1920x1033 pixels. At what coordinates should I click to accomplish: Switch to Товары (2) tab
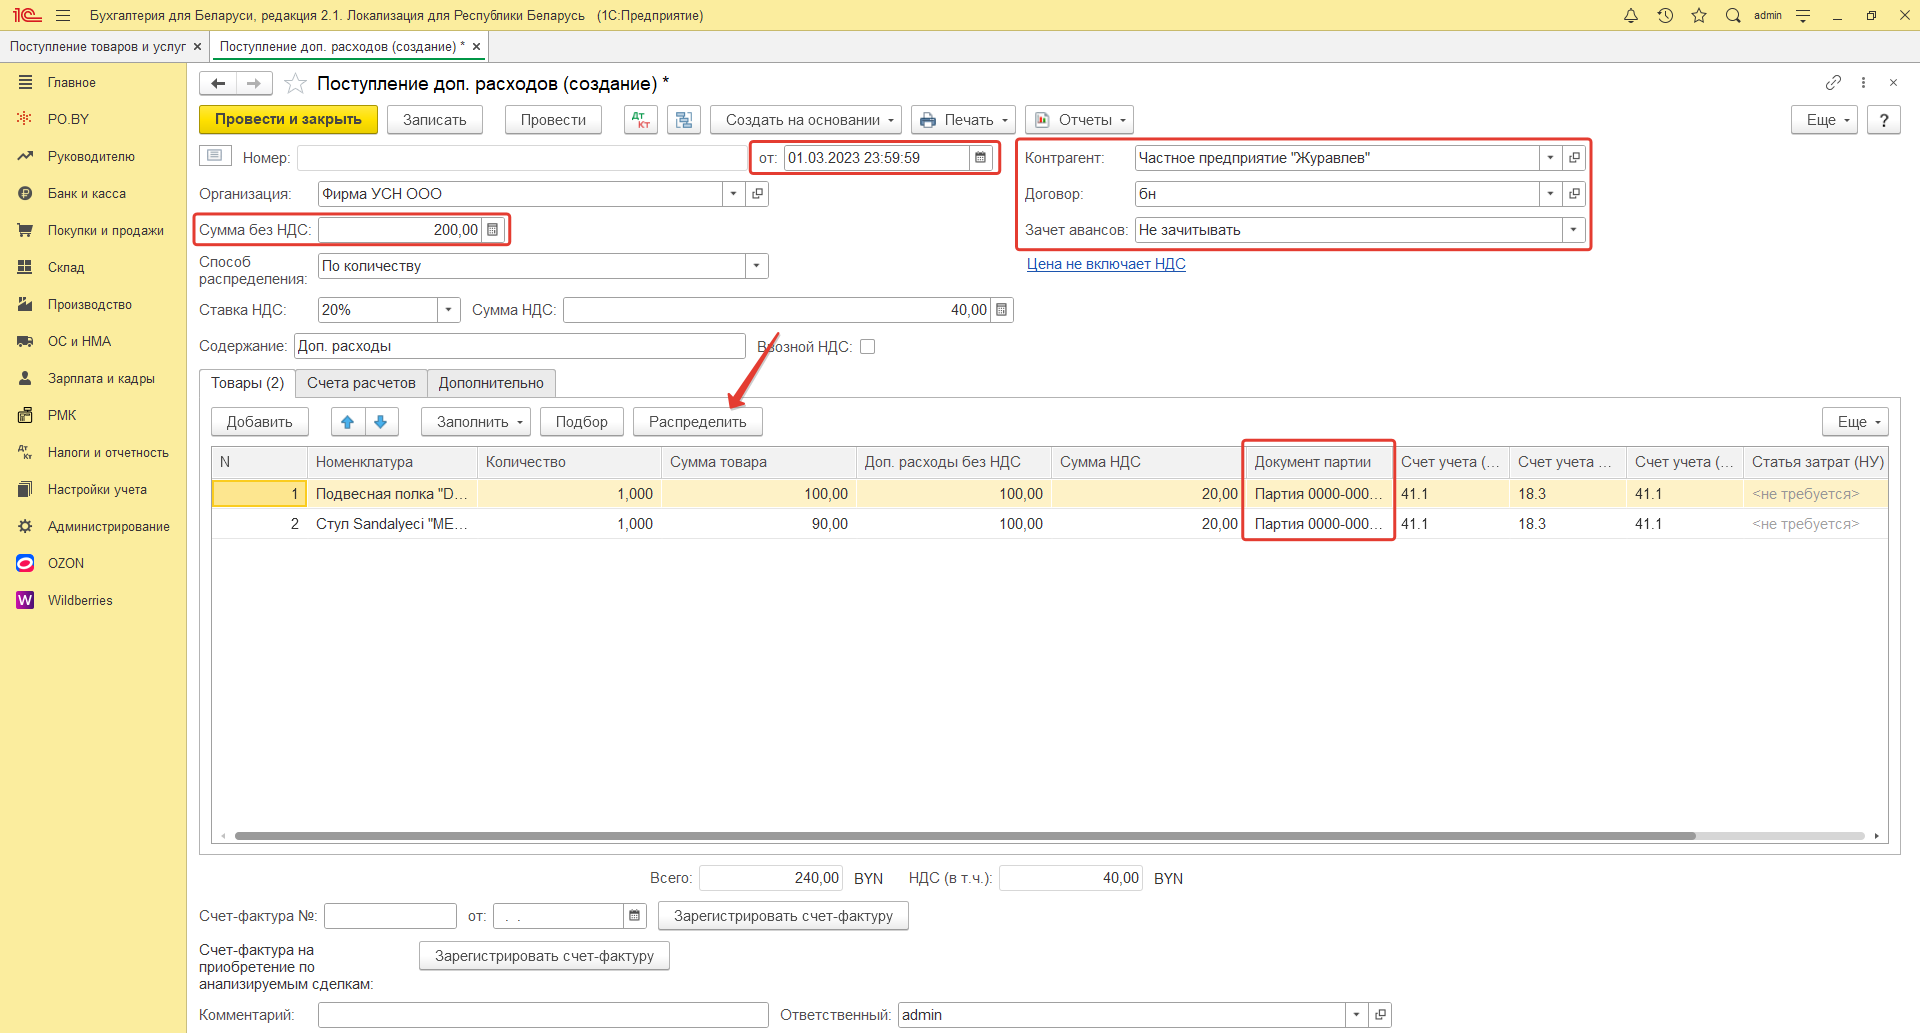point(247,383)
